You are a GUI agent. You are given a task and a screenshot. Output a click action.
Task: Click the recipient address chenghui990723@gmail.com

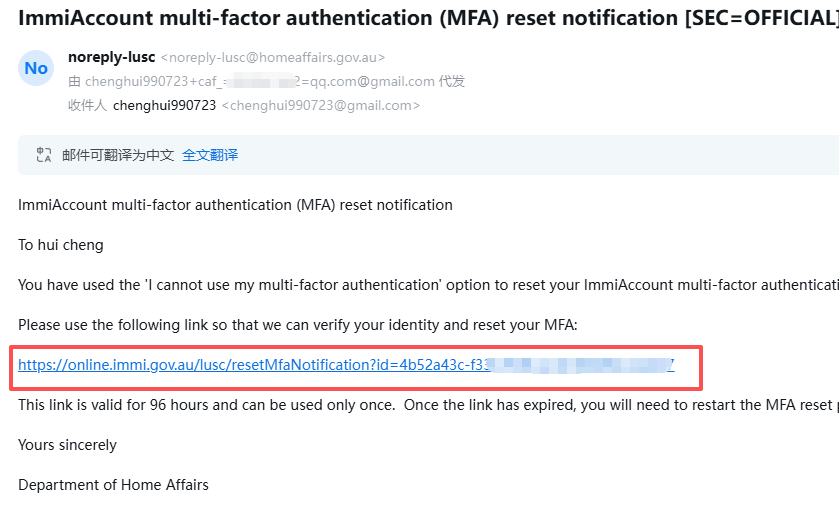321,105
